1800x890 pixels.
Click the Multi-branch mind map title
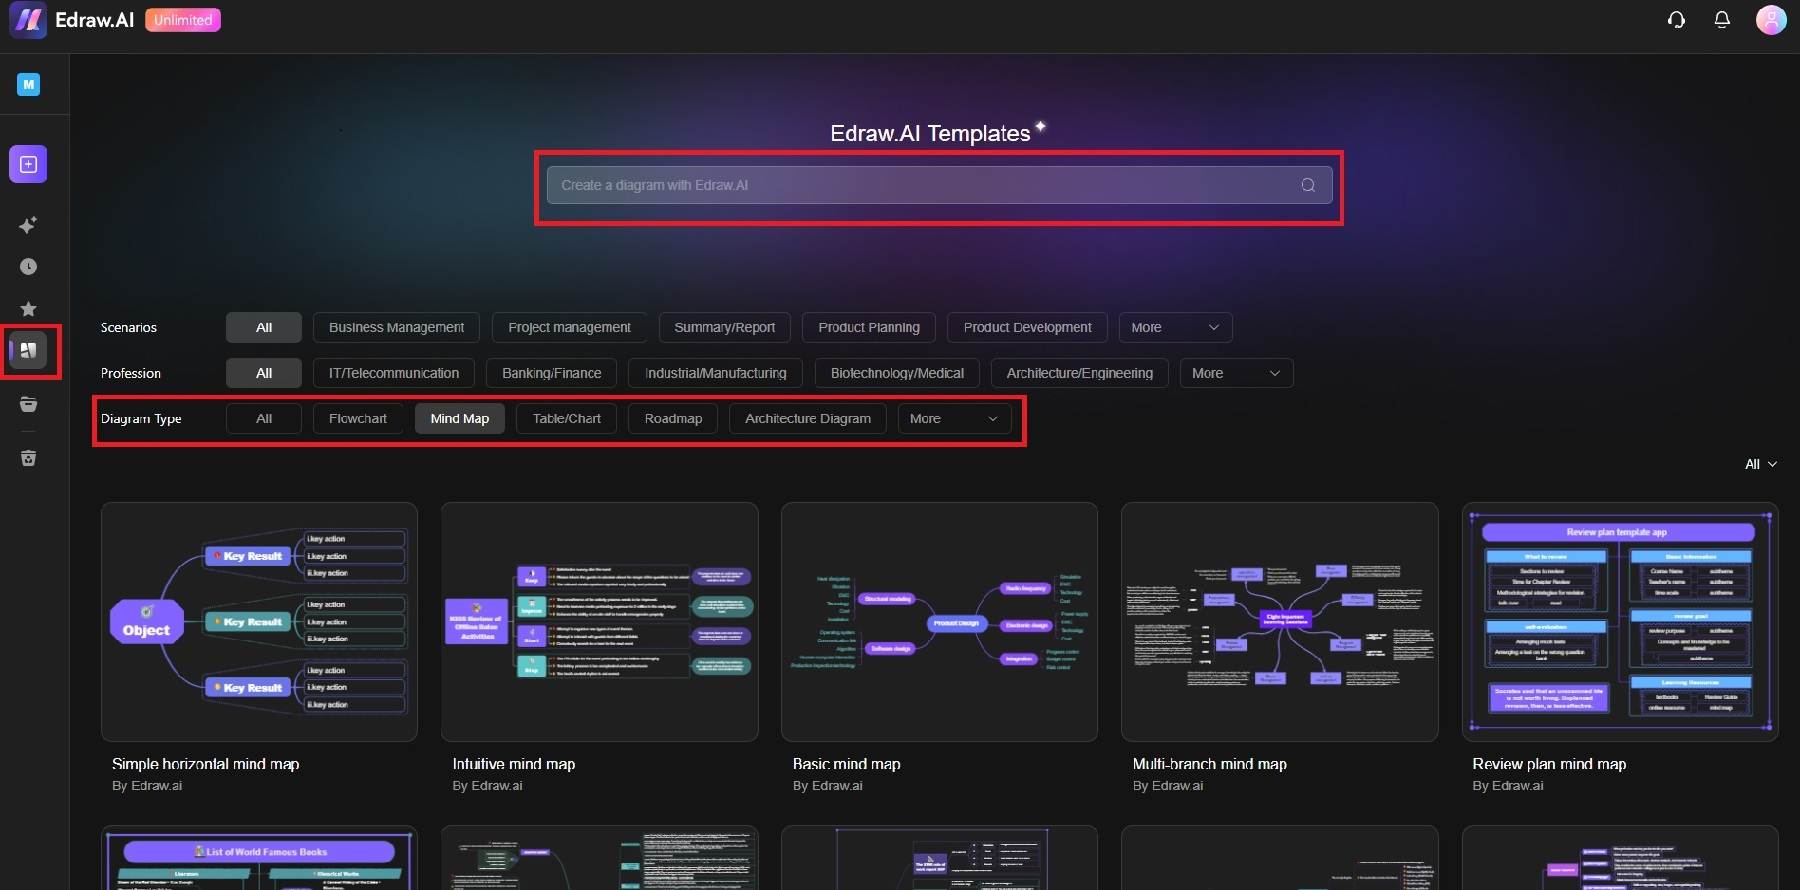pyautogui.click(x=1210, y=764)
